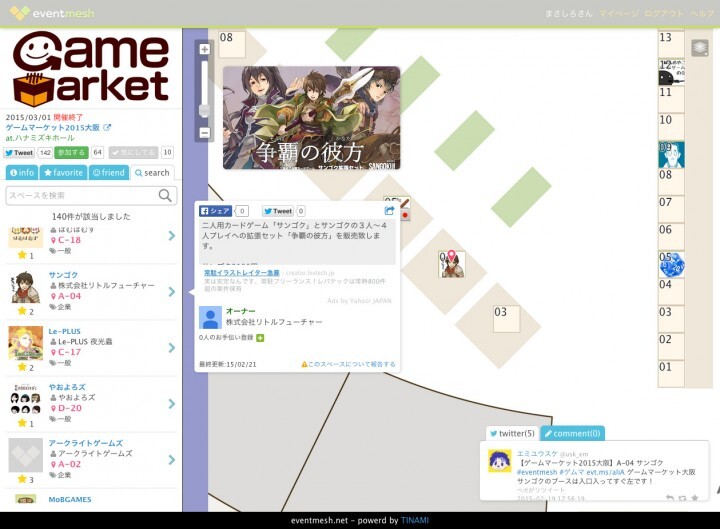
Task: Expand the アークライトゲームズ entry chevron
Action: 172,460
